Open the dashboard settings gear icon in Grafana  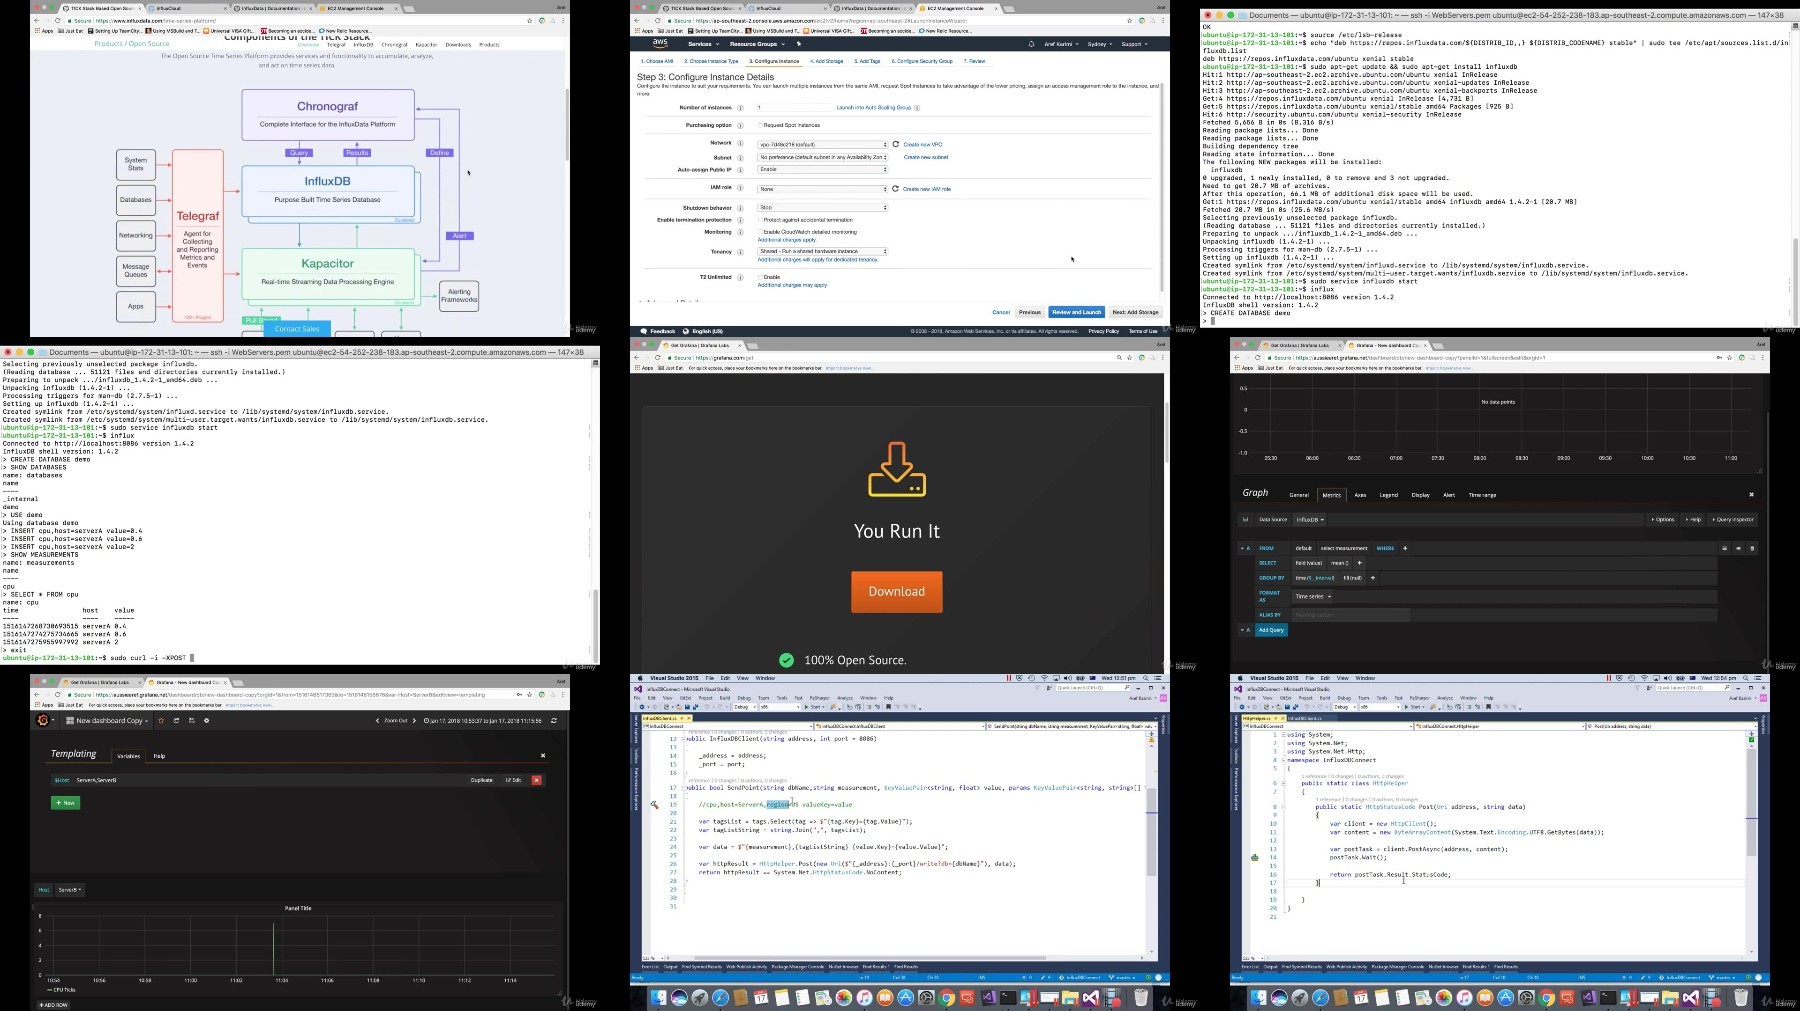[x=206, y=720]
